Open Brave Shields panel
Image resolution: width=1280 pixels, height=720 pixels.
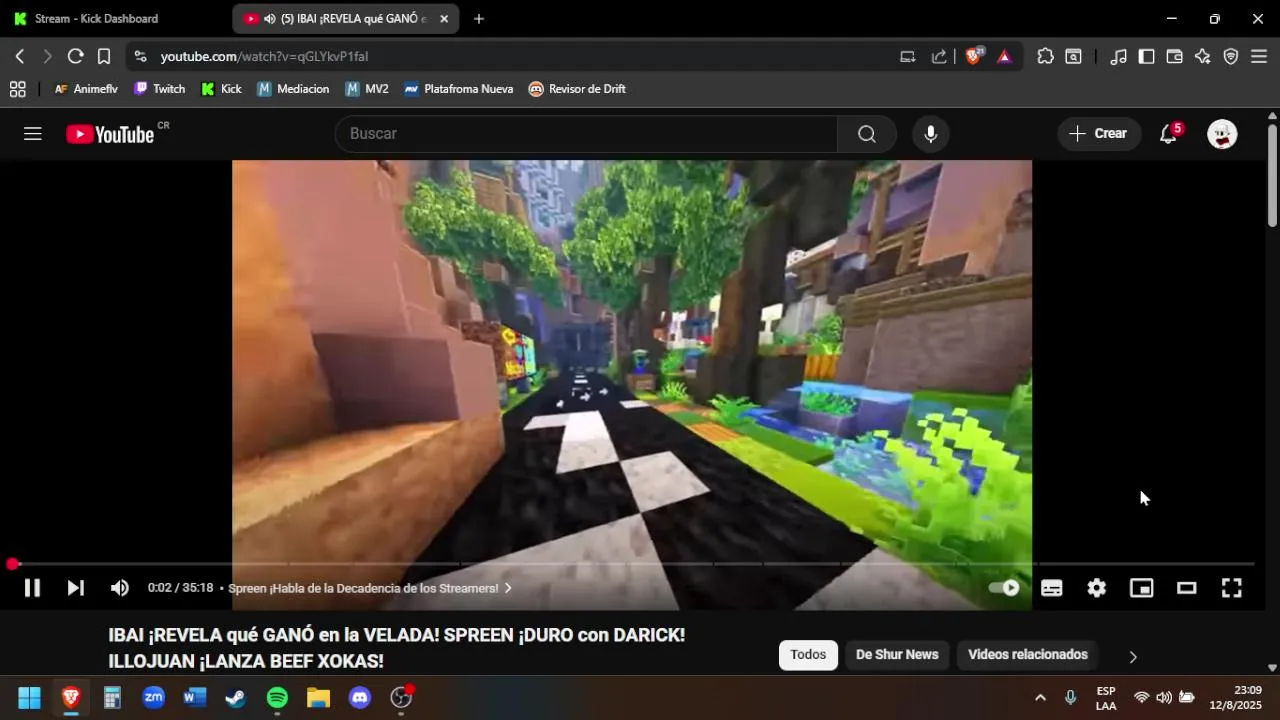point(974,57)
